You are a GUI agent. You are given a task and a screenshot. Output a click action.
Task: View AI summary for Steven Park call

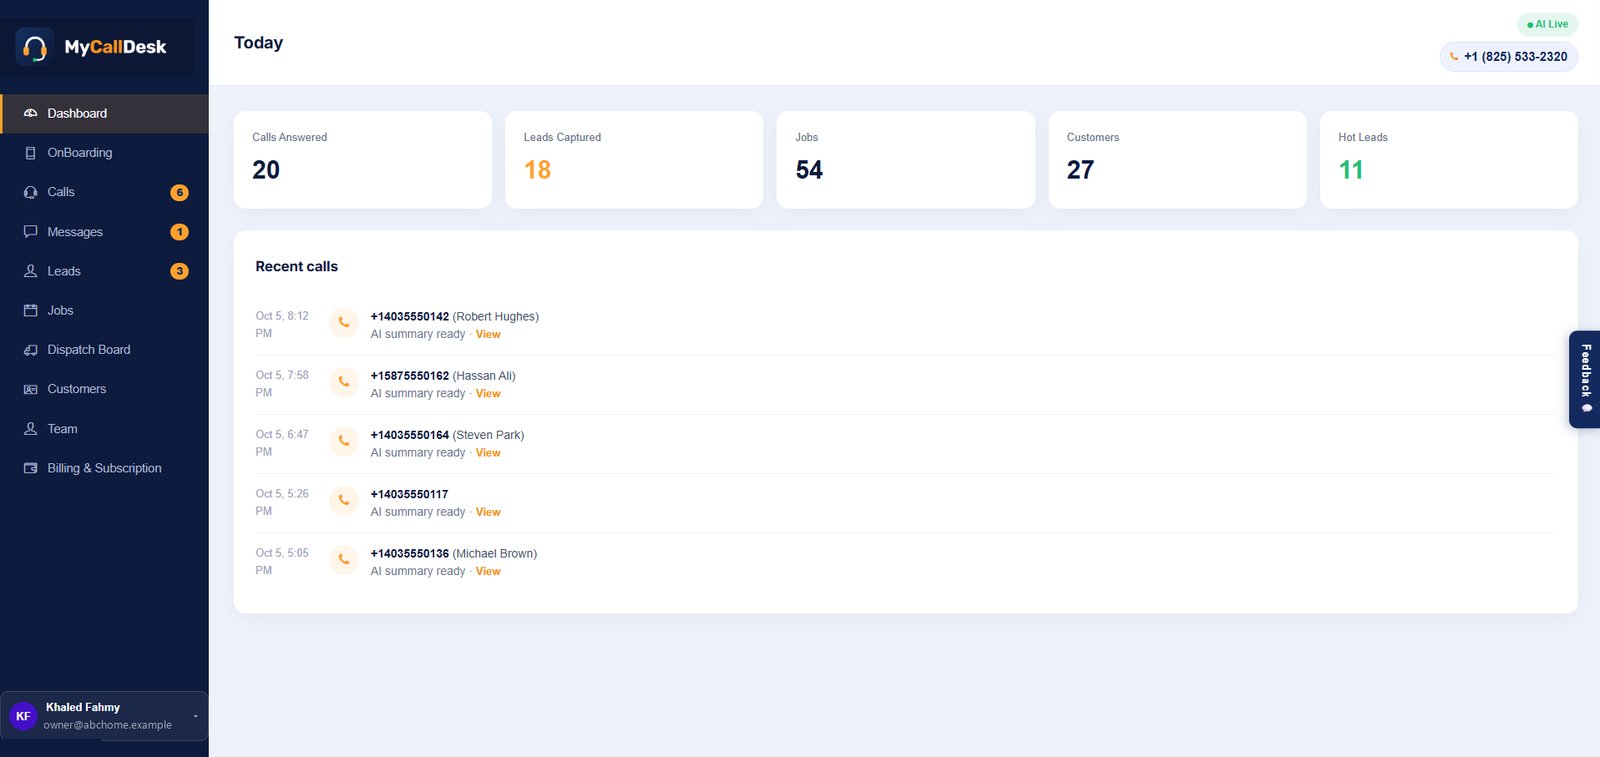pyautogui.click(x=488, y=452)
